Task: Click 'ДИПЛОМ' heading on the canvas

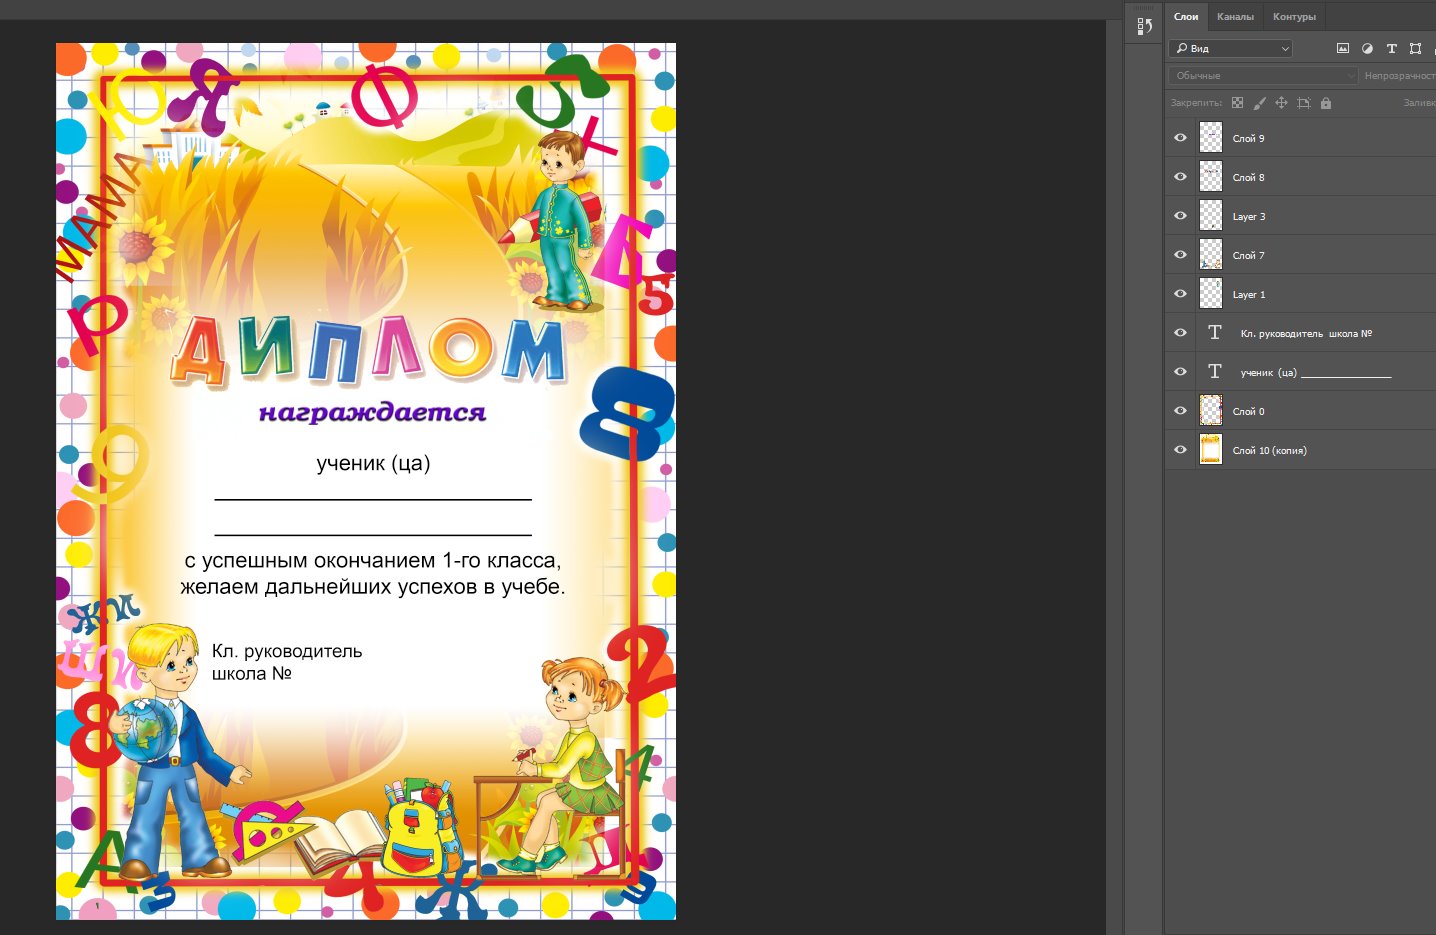Action: pyautogui.click(x=368, y=351)
